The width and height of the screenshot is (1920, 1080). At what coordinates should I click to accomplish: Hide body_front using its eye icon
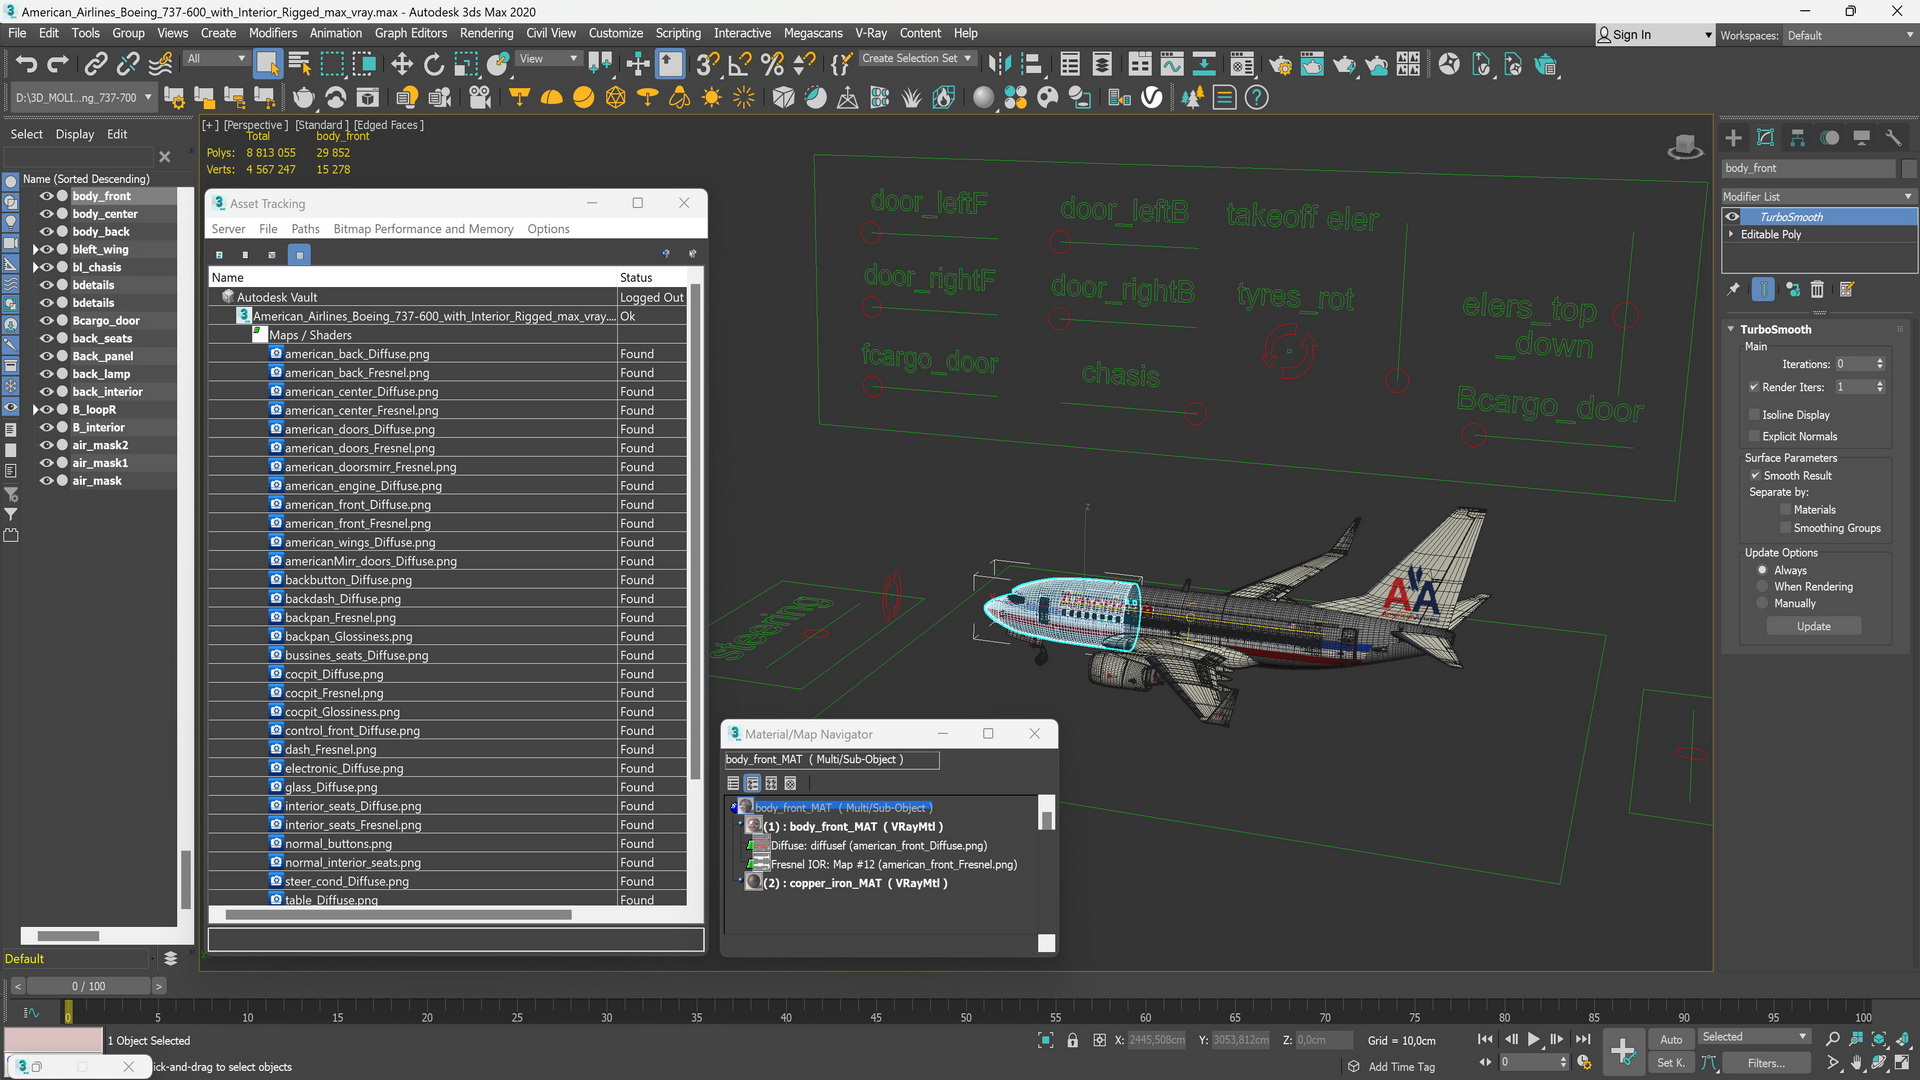(46, 196)
